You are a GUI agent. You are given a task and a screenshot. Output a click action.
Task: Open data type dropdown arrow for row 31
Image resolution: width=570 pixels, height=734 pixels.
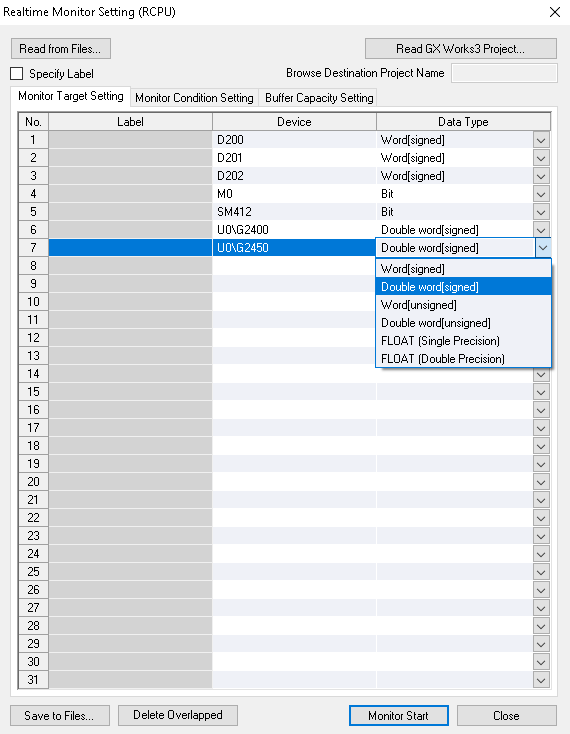tap(541, 680)
